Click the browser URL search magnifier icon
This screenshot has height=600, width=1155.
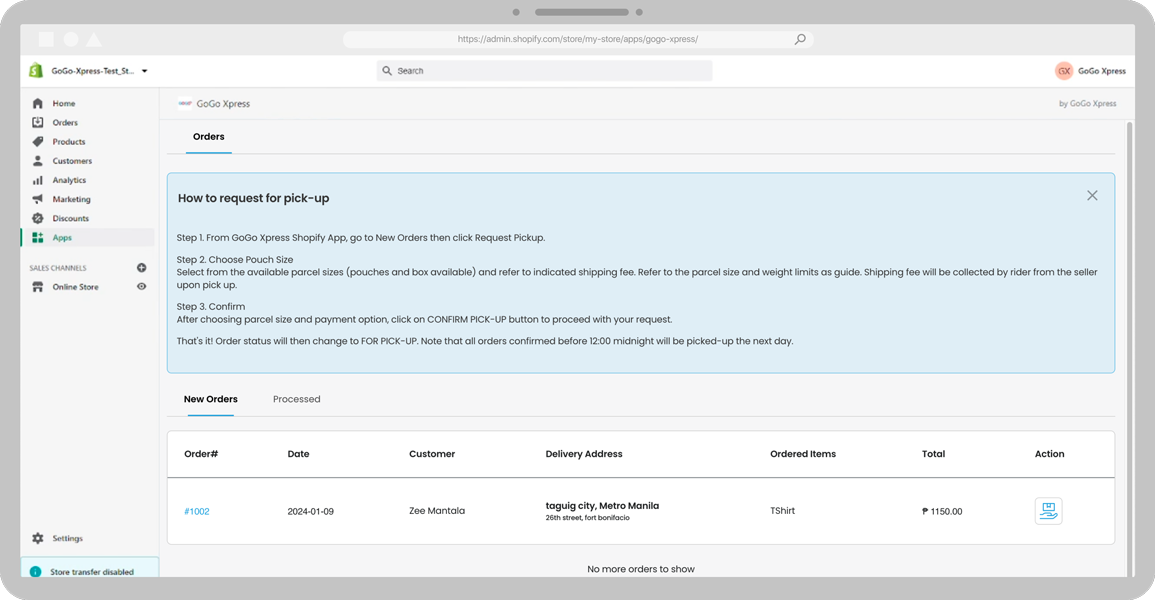(800, 39)
